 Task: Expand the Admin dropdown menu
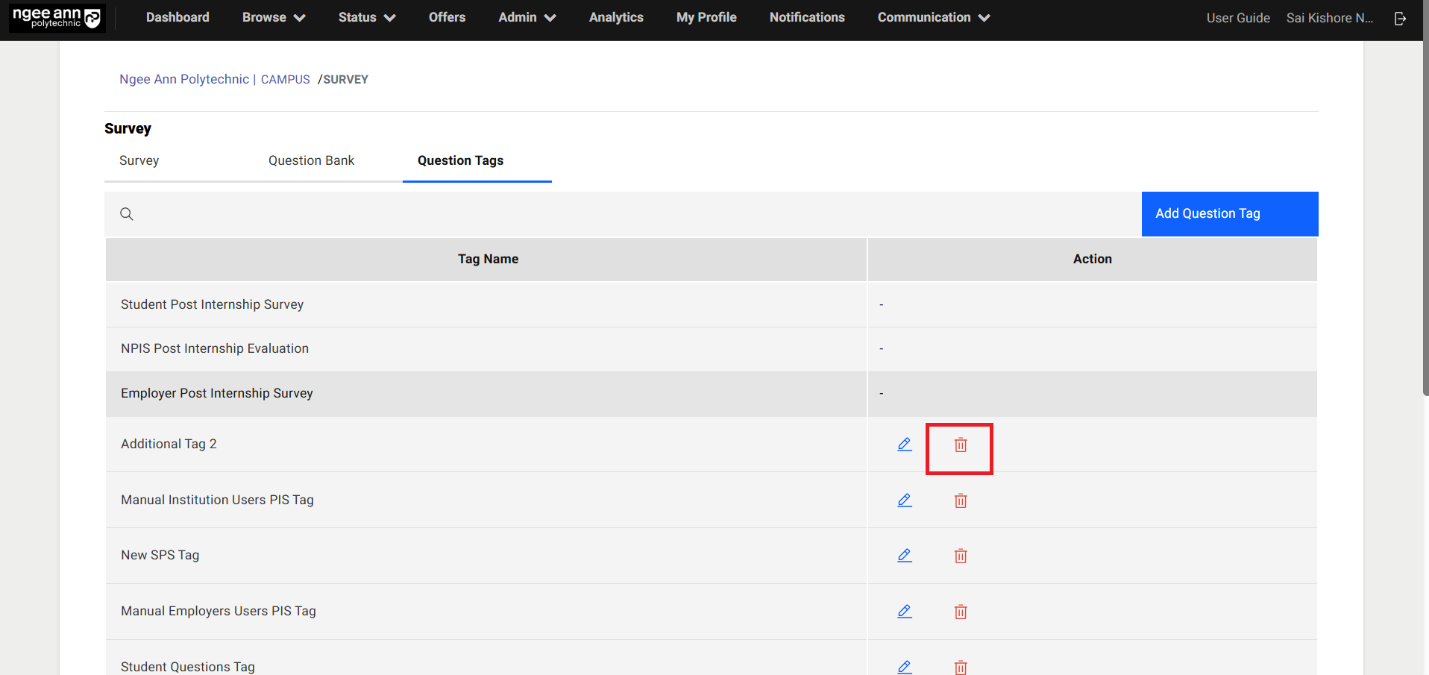[x=527, y=18]
